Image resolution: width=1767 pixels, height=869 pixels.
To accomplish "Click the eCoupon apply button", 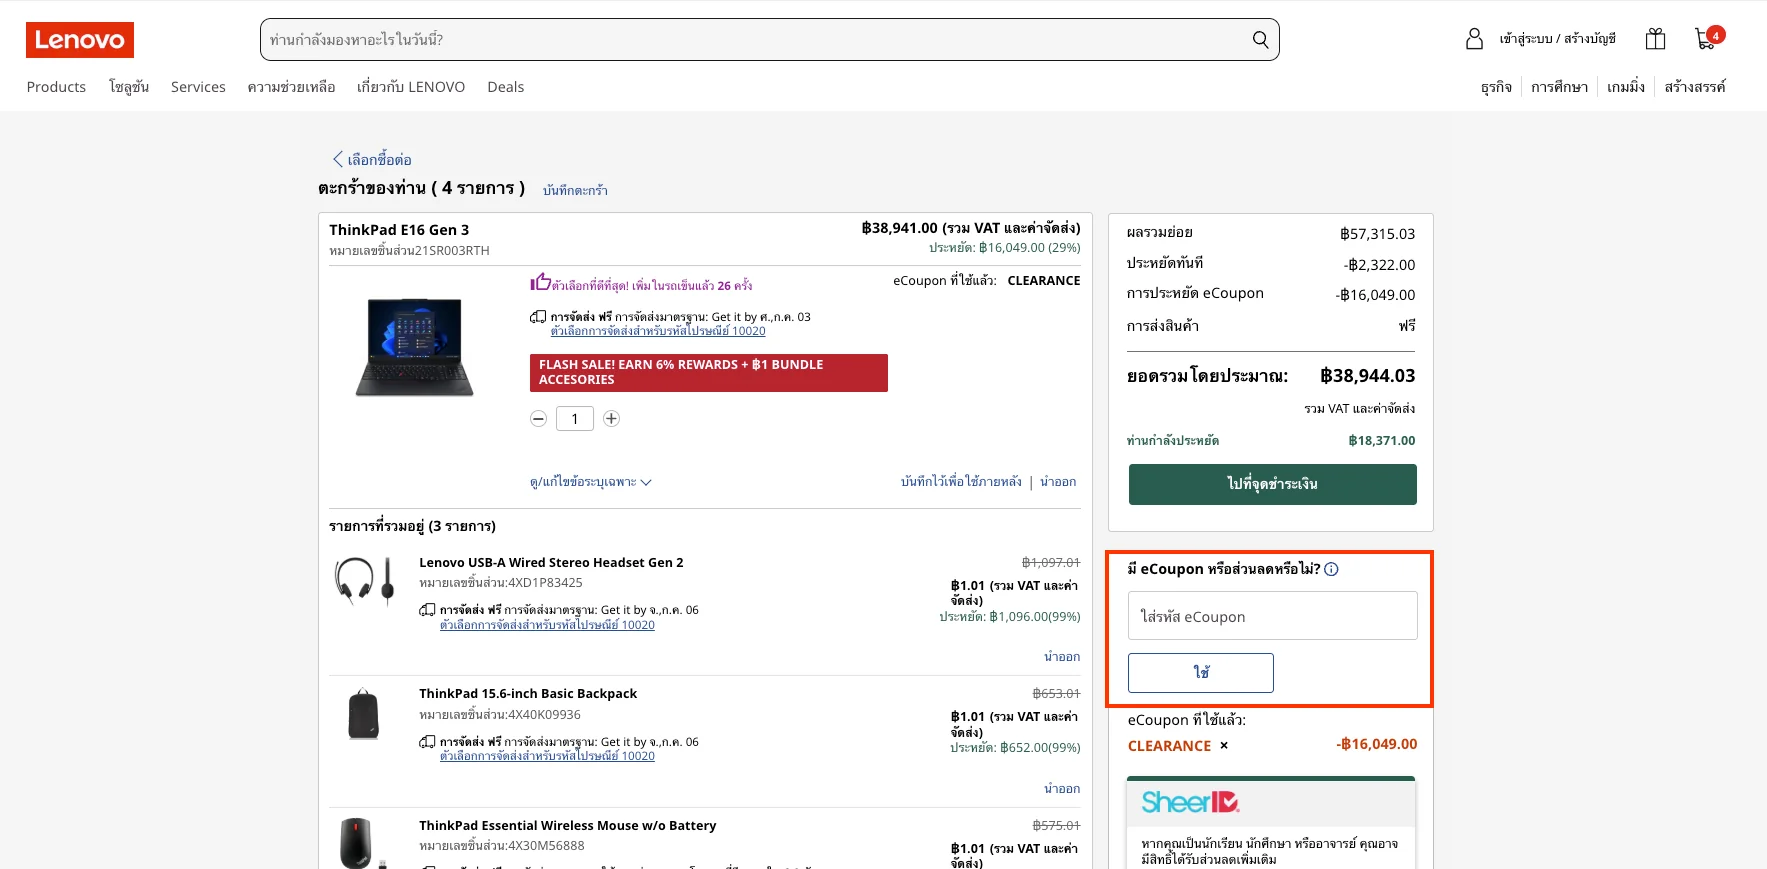I will 1201,673.
